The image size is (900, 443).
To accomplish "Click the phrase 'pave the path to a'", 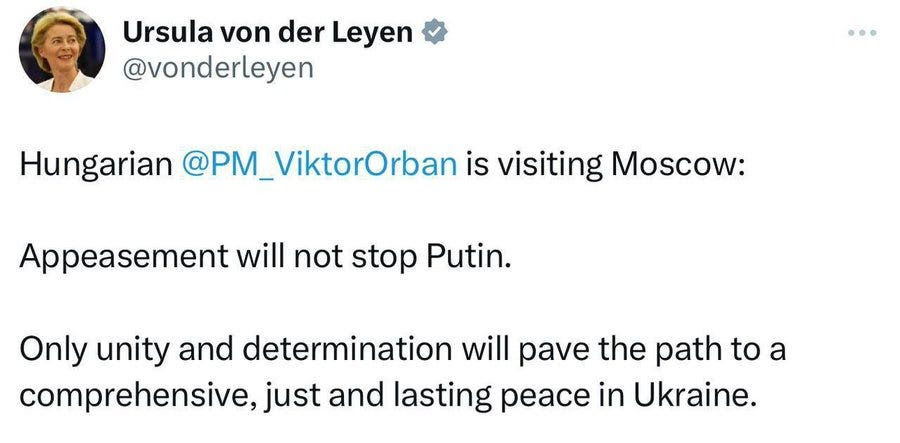I will pos(653,351).
